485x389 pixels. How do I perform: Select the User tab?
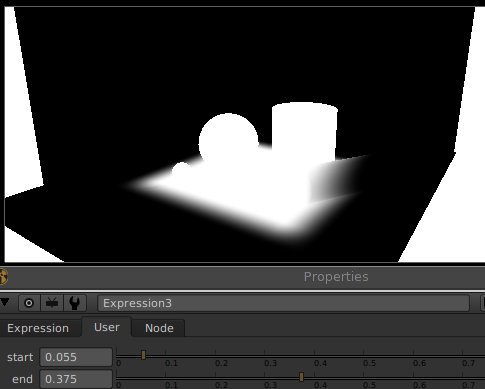(107, 327)
